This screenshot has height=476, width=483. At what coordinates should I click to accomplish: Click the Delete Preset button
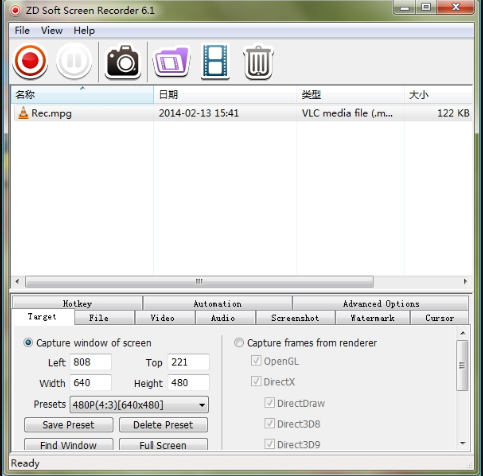tap(163, 425)
